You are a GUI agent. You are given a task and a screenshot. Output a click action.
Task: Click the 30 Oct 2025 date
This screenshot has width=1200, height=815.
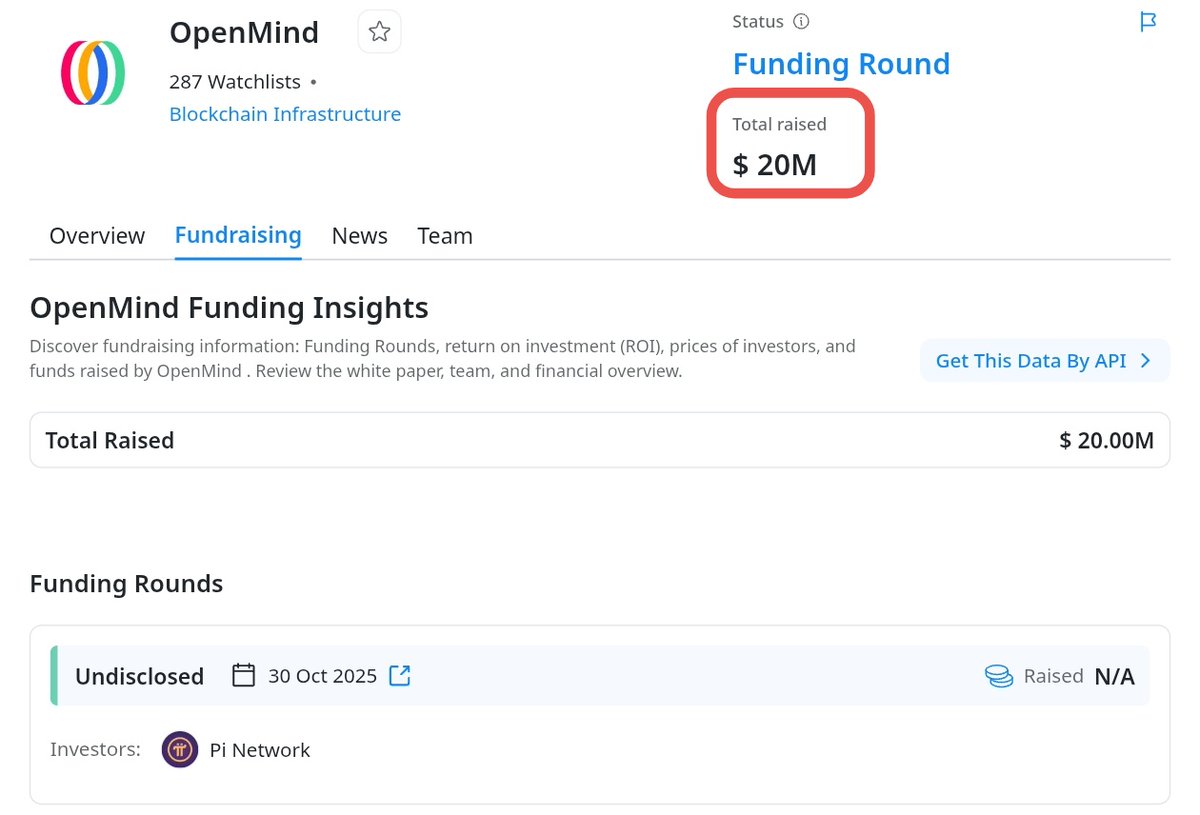point(322,676)
